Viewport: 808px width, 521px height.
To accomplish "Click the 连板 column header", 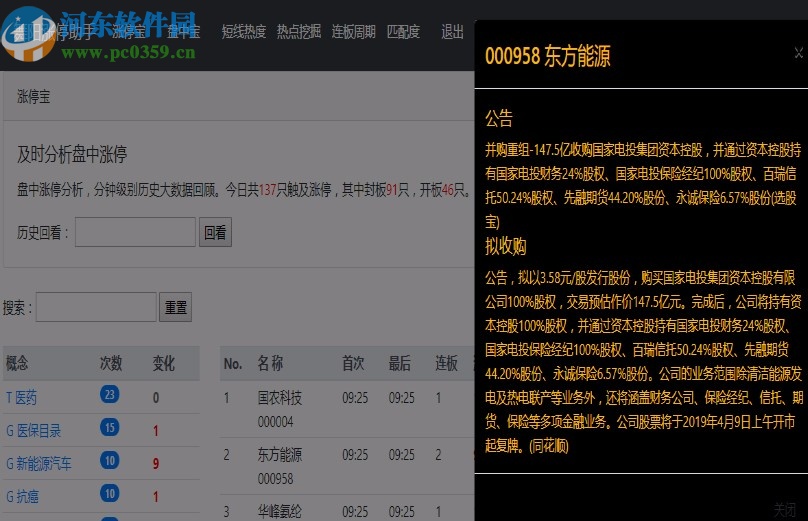I will pos(447,363).
